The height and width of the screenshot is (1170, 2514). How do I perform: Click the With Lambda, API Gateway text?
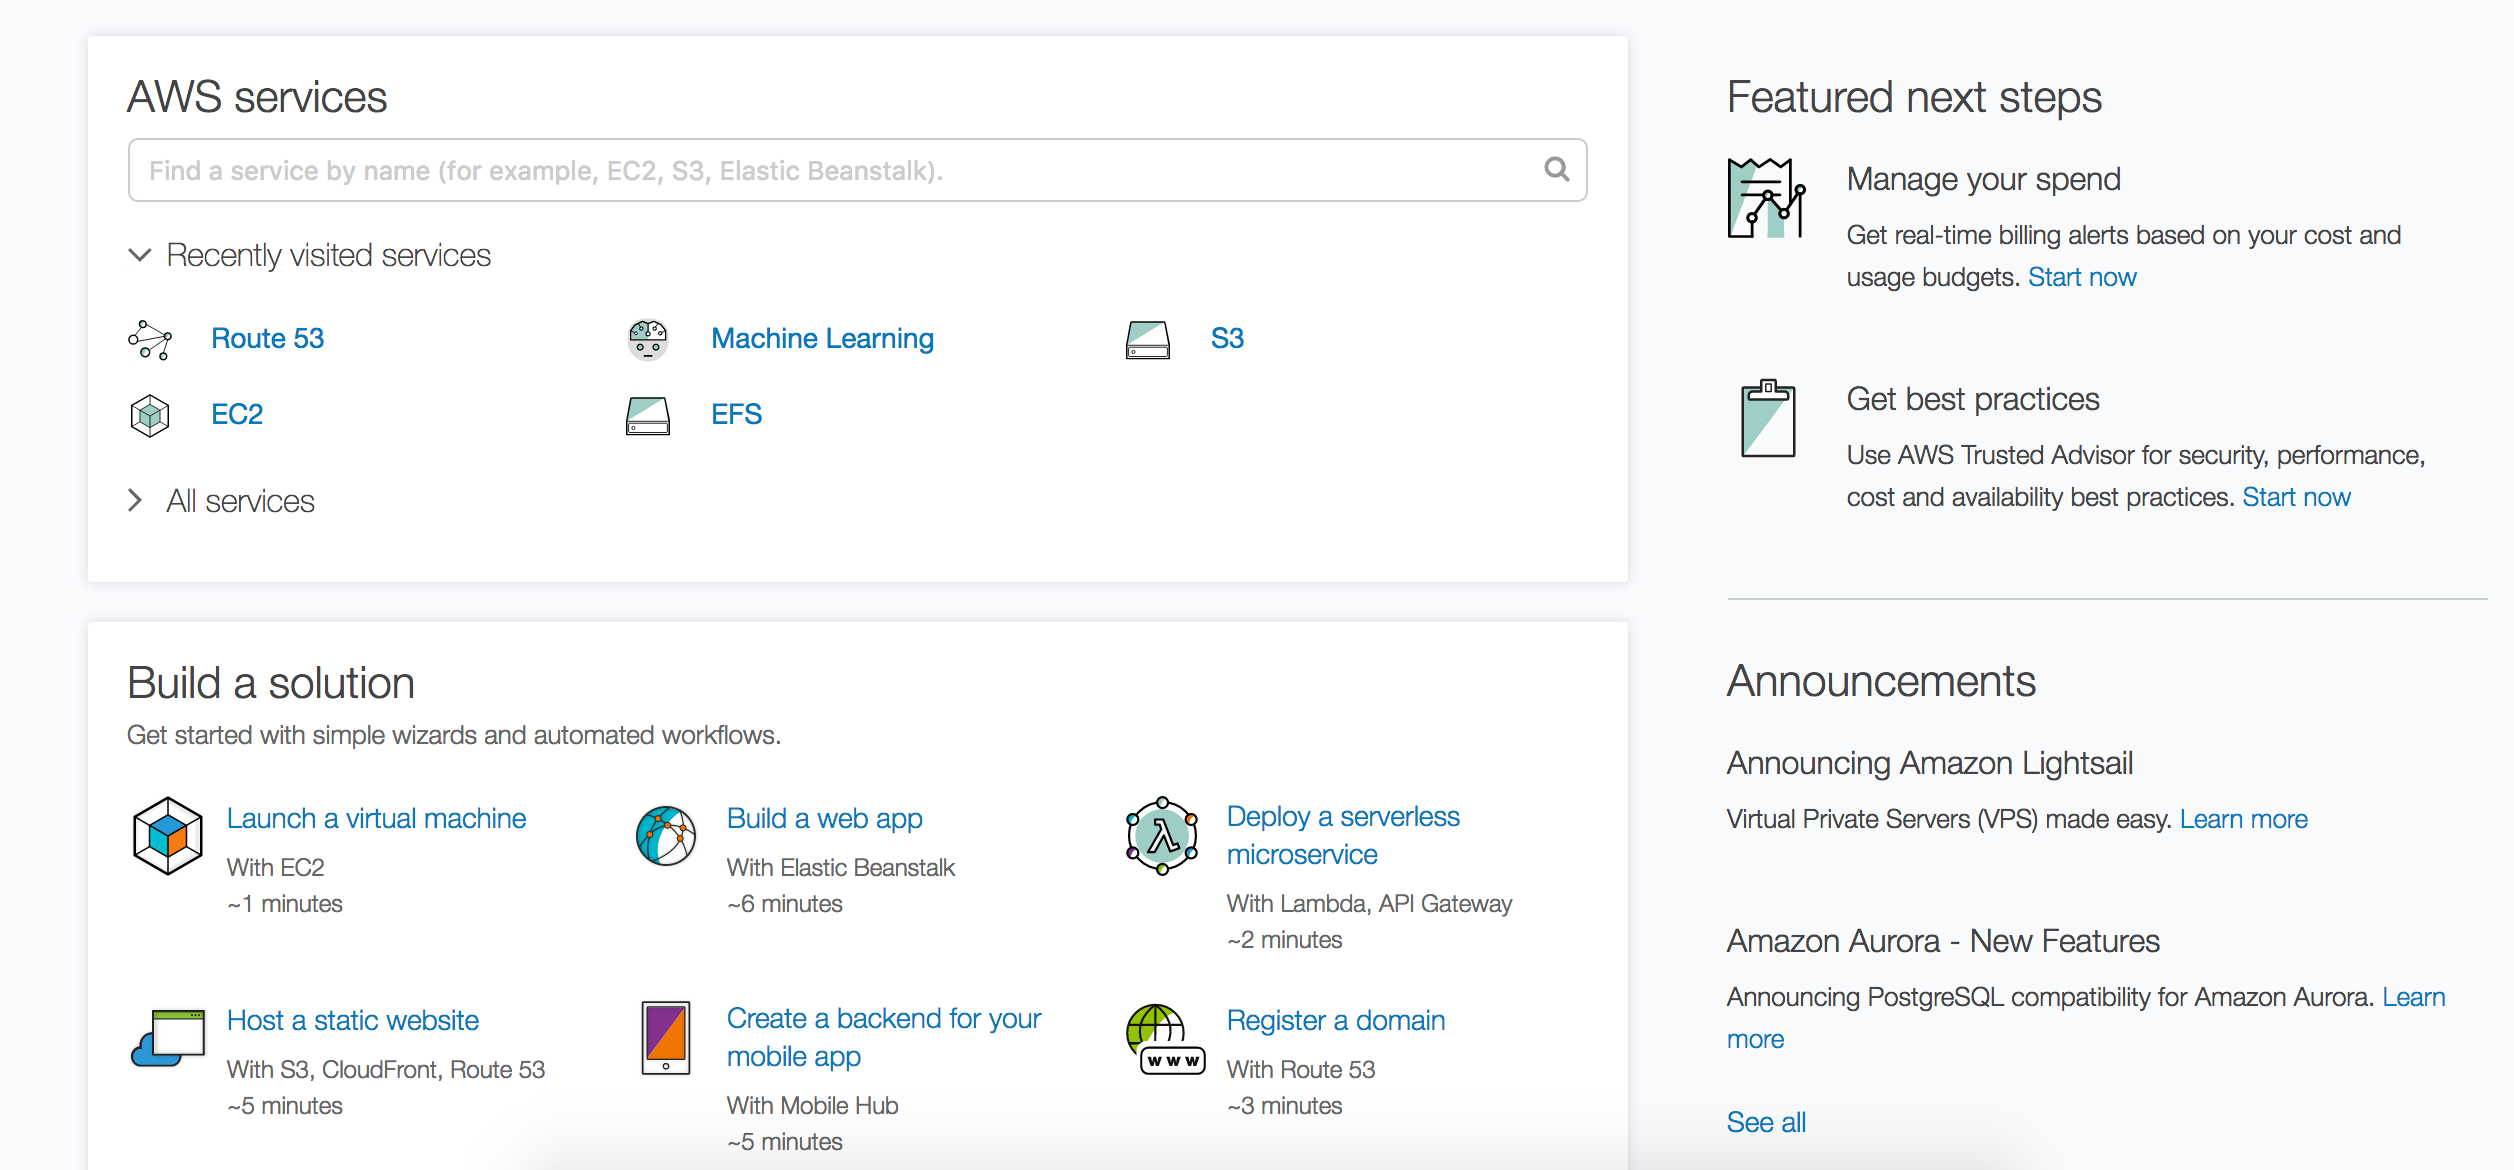pos(1370,903)
